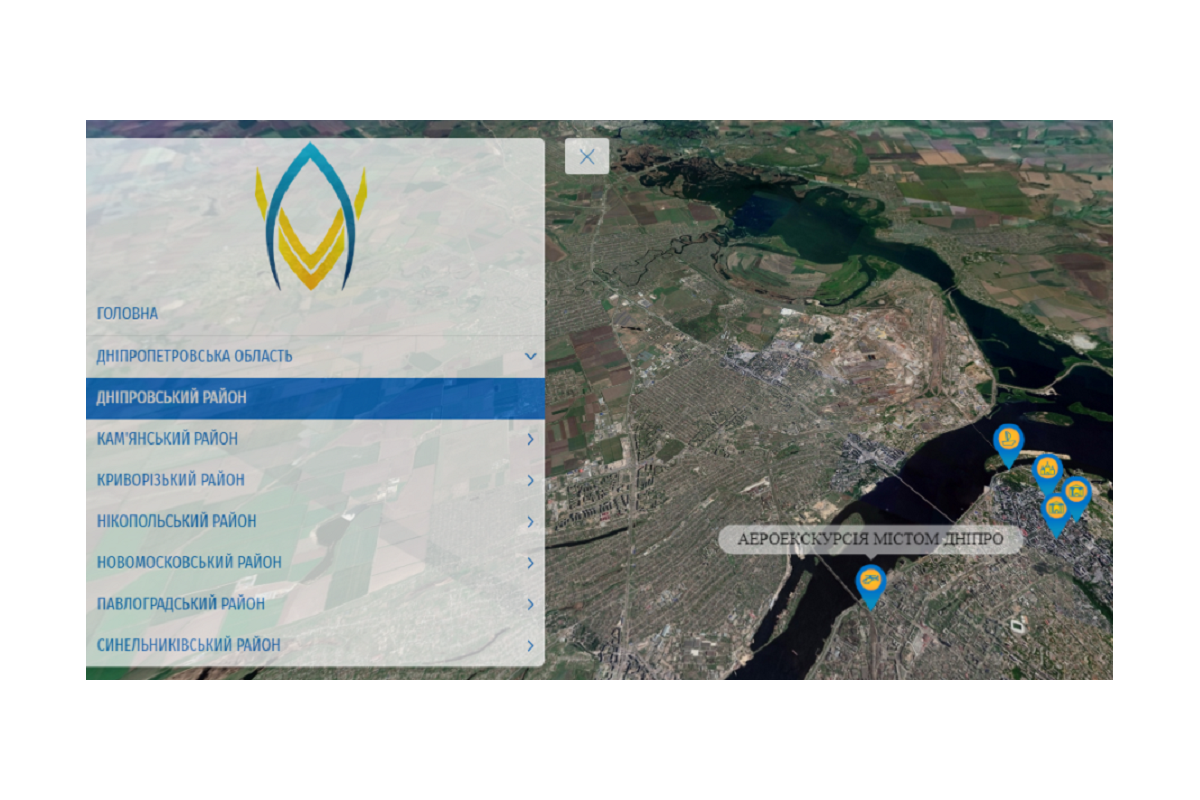This screenshot has width=1200, height=800.
Task: Select the sailing ship map marker
Action: click(x=1008, y=439)
